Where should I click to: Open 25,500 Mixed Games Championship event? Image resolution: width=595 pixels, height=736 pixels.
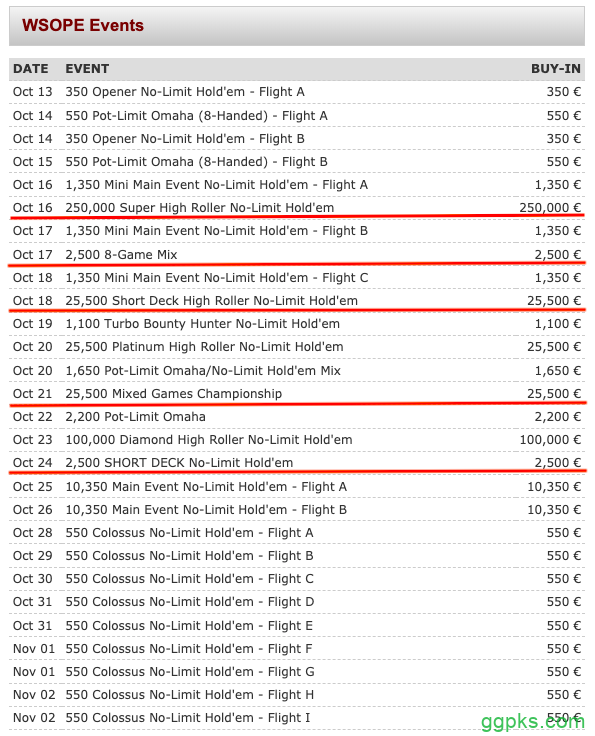click(x=174, y=393)
